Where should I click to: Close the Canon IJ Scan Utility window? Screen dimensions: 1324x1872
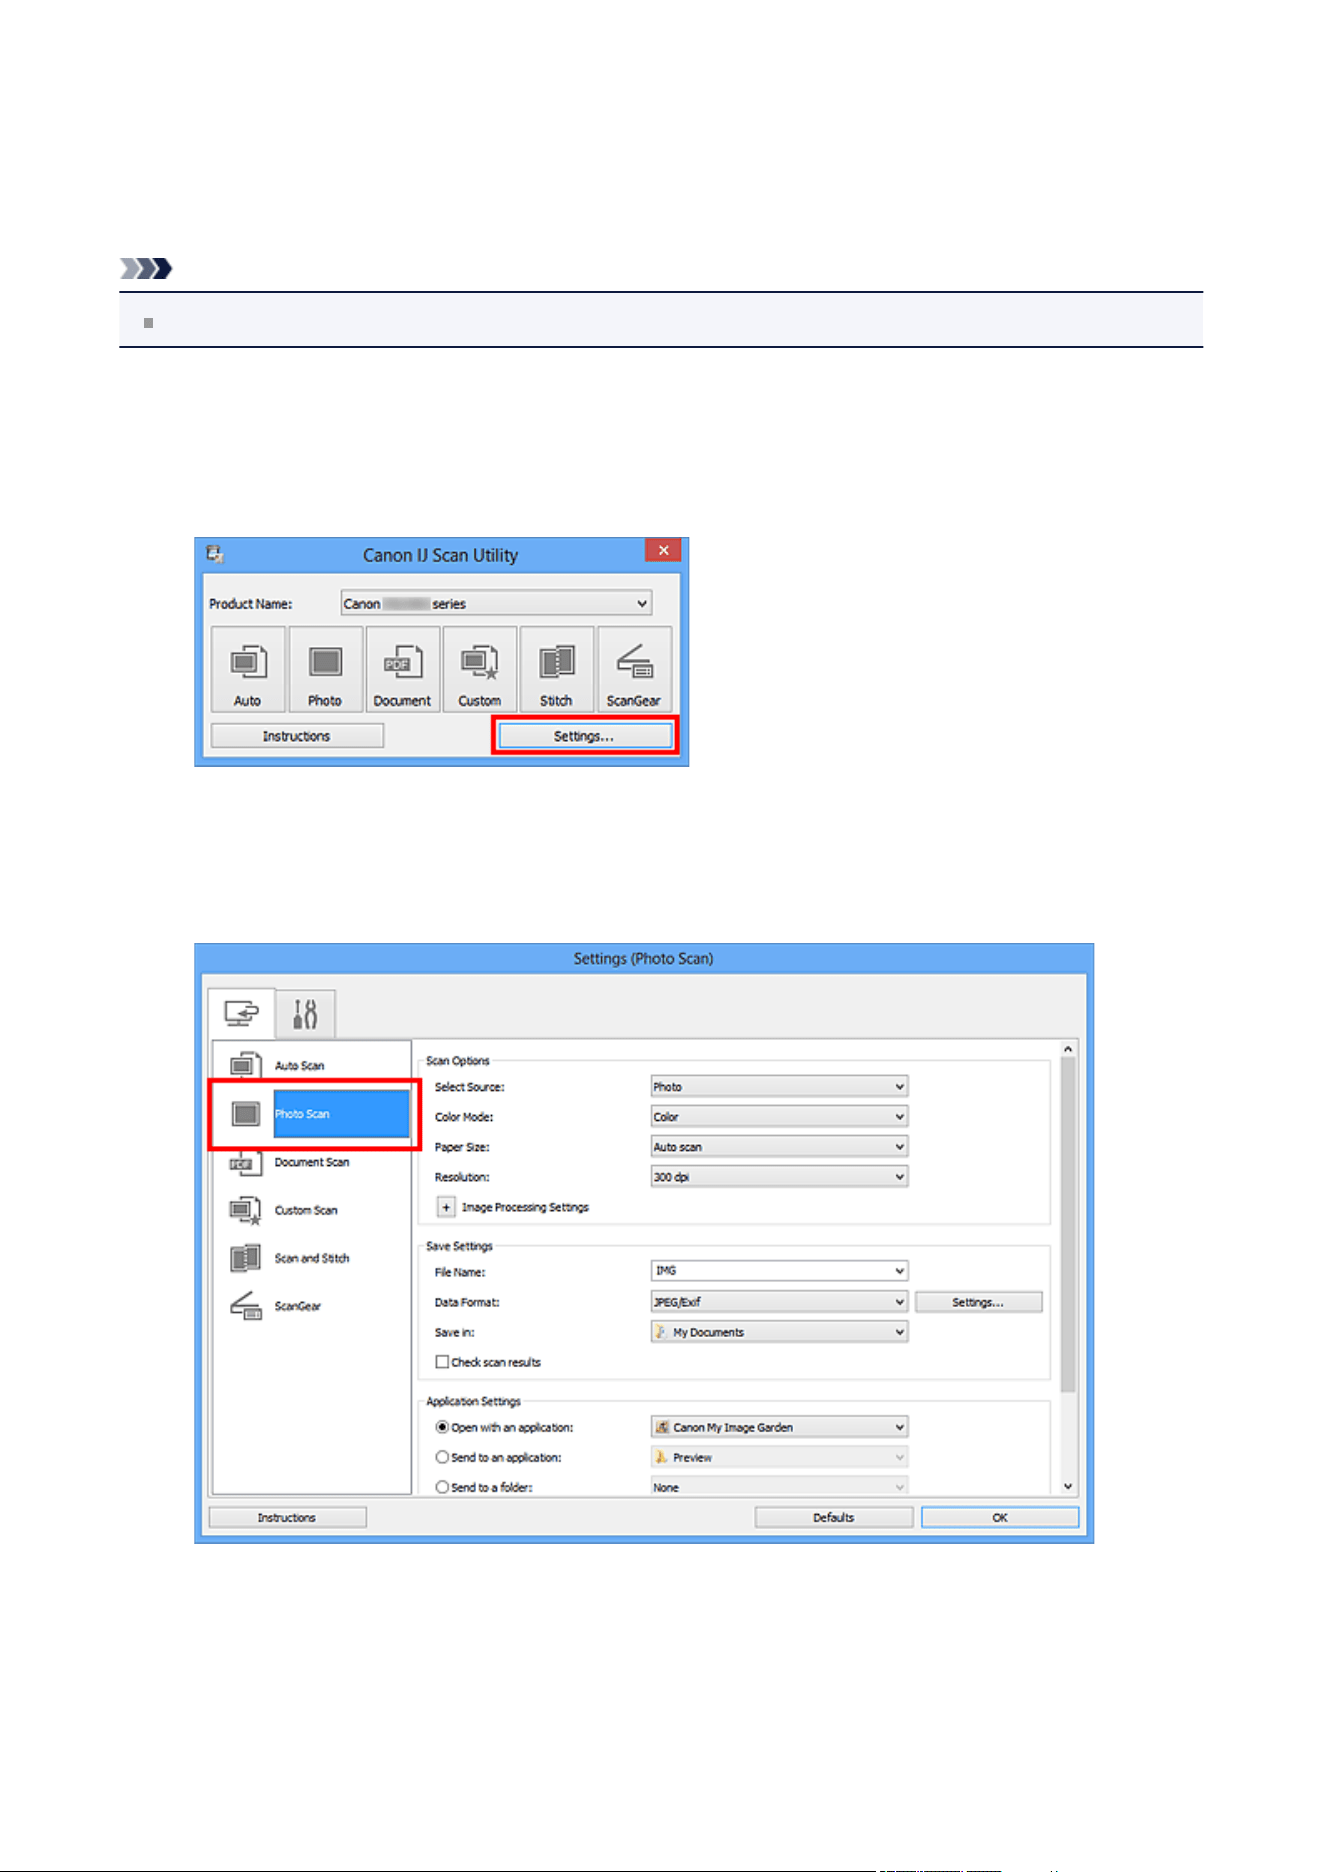[x=663, y=551]
